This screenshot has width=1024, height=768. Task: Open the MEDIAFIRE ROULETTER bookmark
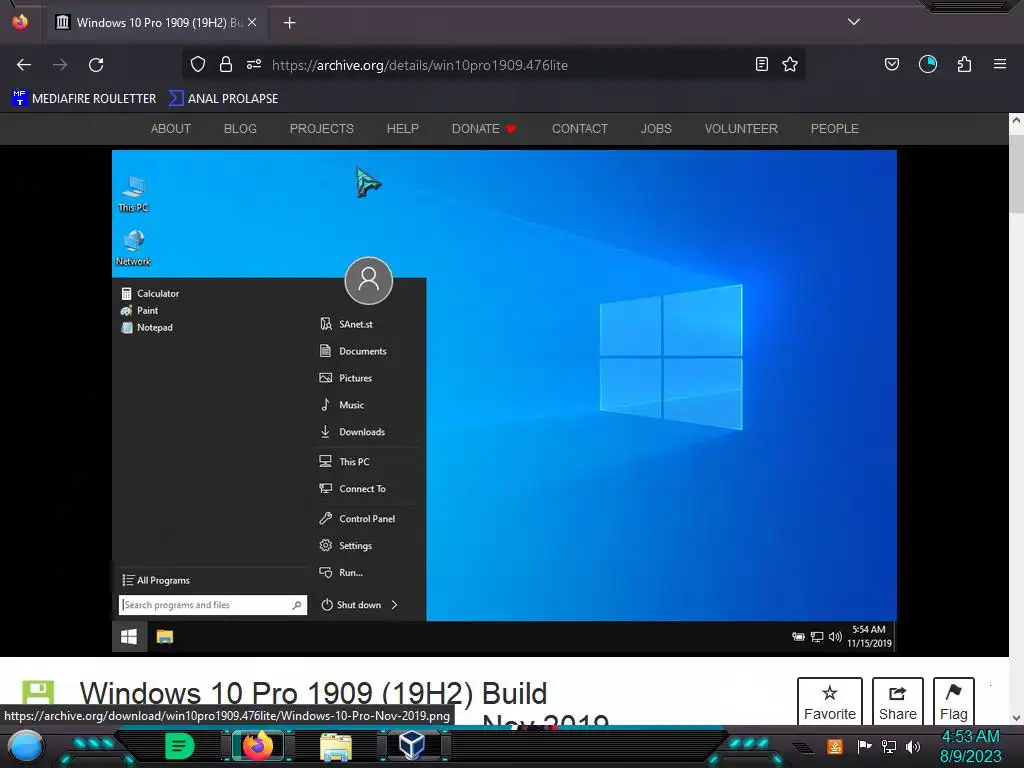point(84,99)
